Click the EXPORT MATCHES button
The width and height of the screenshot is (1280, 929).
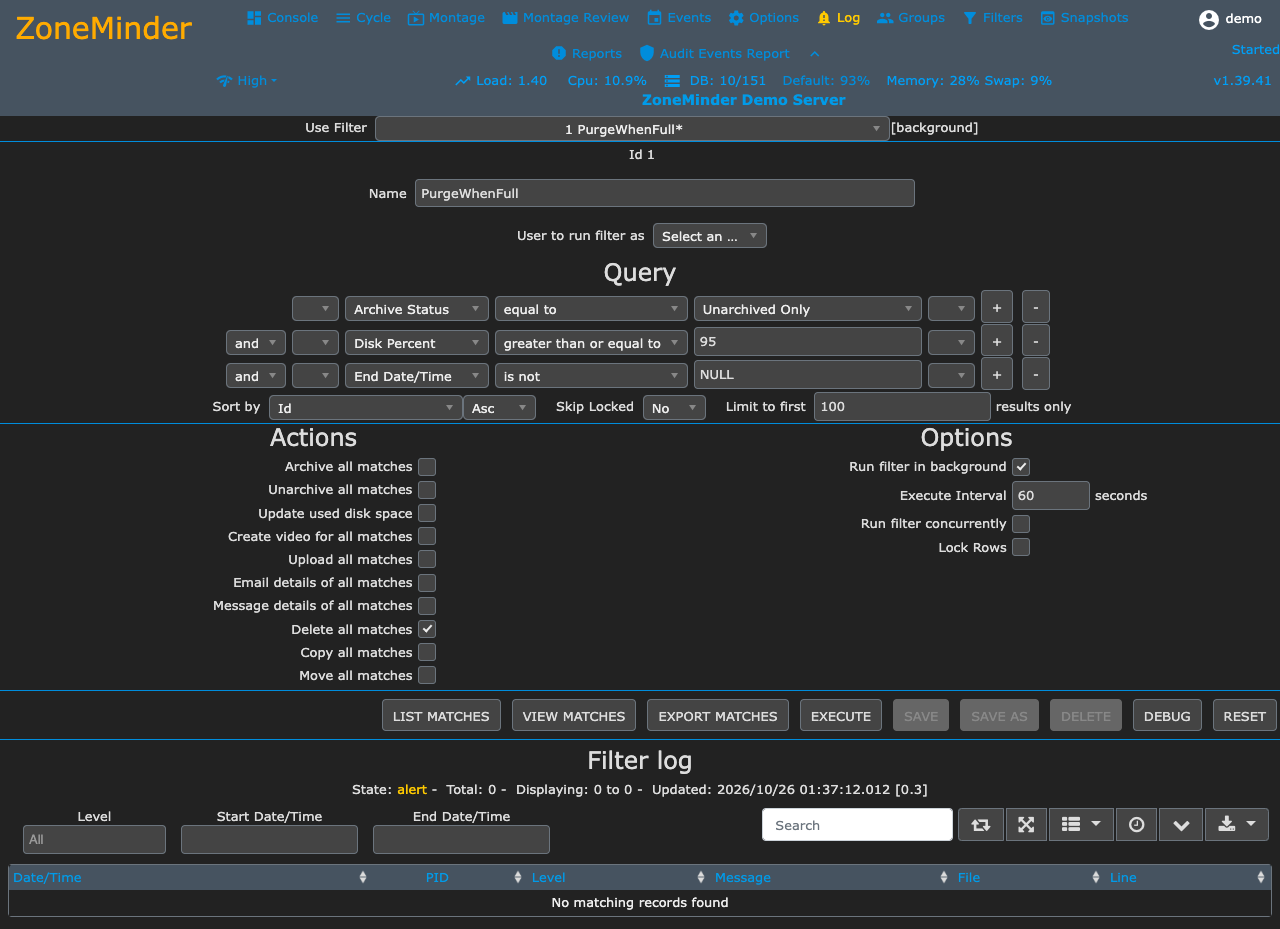718,716
